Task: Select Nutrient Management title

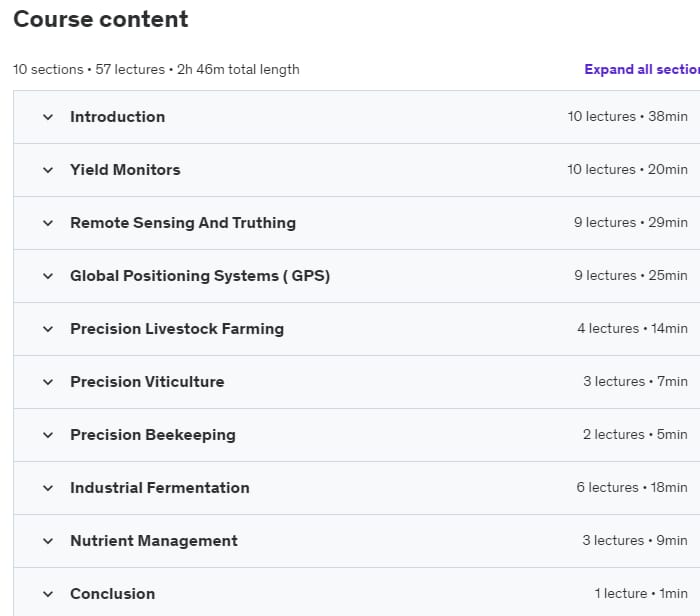Action: 154,541
